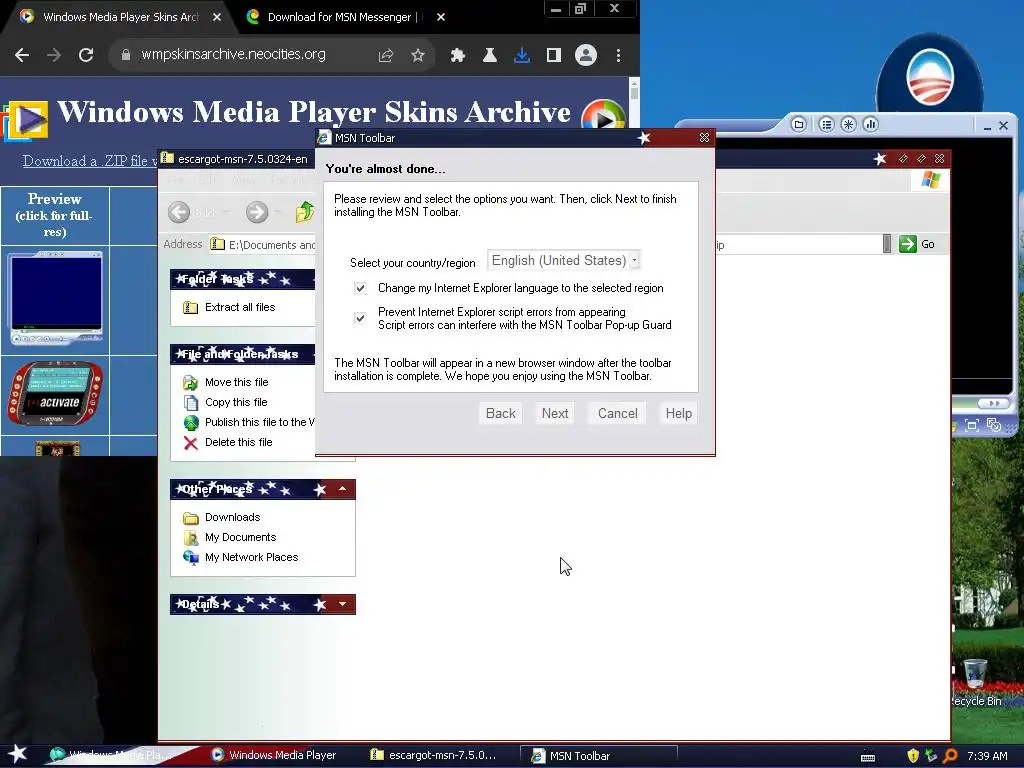Toggle Prevent Internet Explorer script errors checkbox
The image size is (1024, 768).
pos(360,318)
